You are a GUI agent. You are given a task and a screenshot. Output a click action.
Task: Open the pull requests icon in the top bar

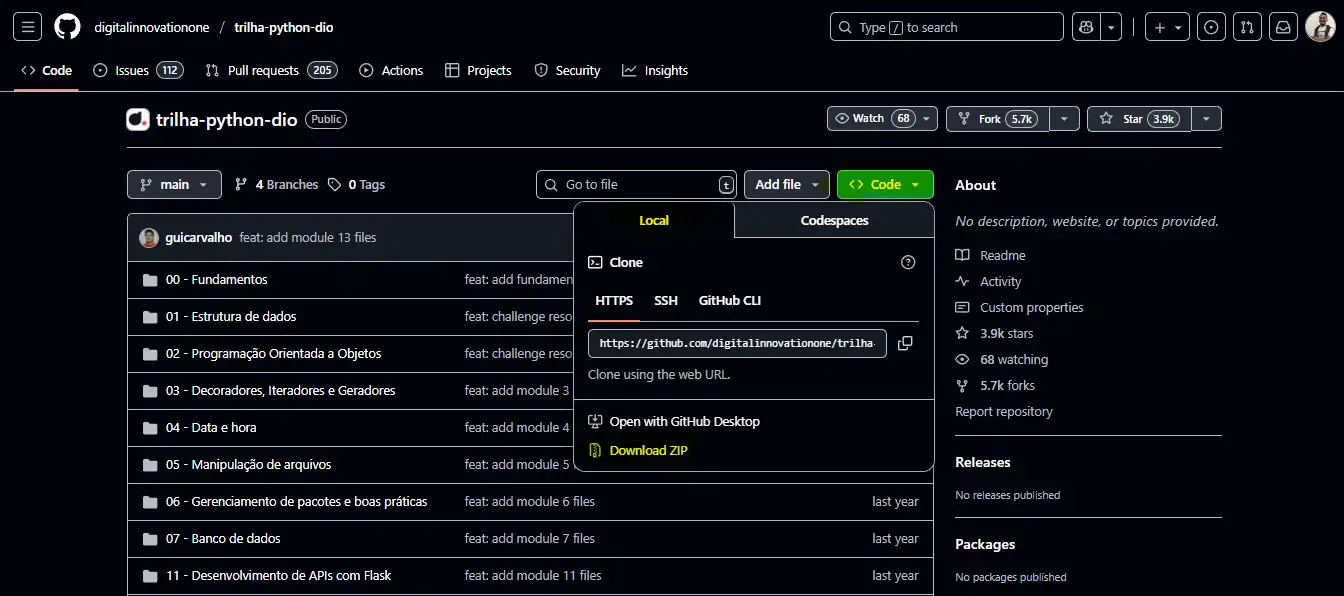pyautogui.click(x=1247, y=27)
